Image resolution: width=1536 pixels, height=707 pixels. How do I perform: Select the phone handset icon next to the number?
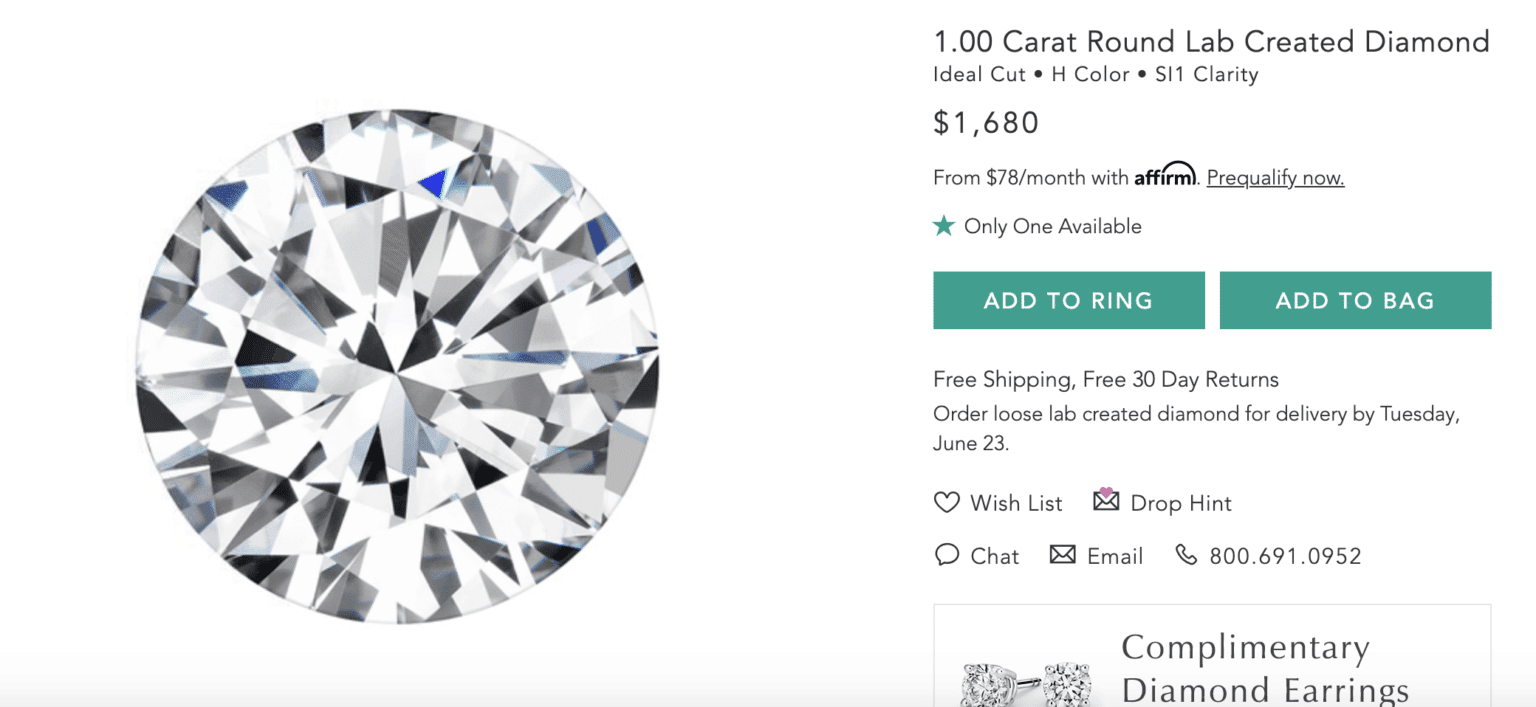point(1186,555)
